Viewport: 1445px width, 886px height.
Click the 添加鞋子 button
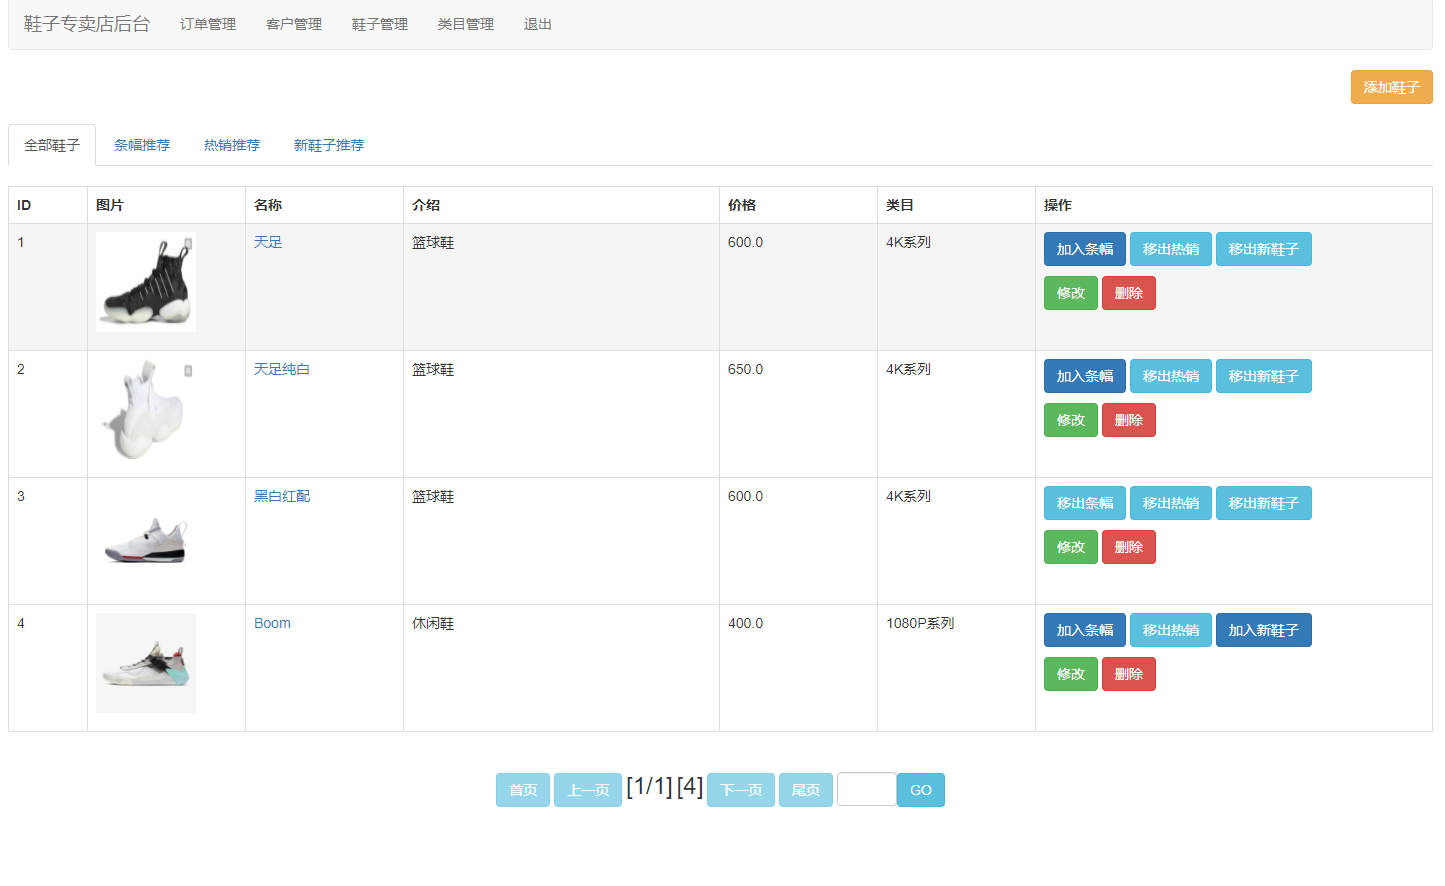pos(1391,87)
